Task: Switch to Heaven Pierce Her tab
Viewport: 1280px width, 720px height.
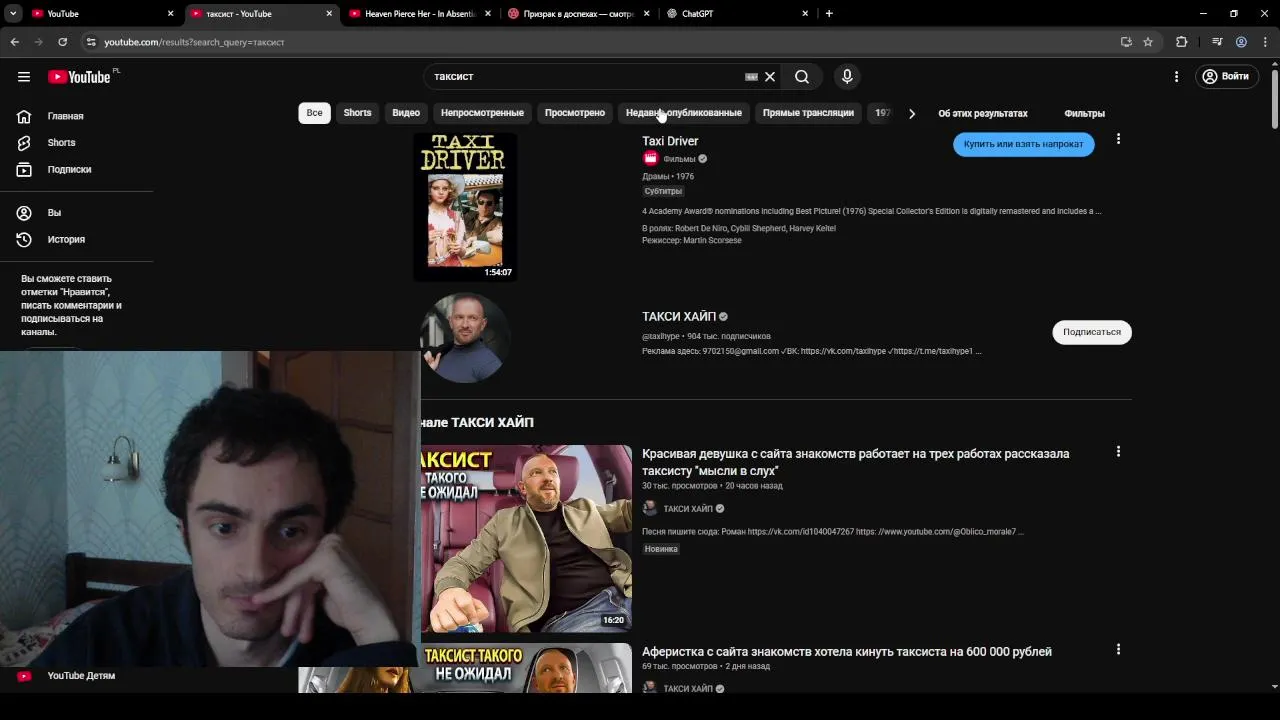Action: click(x=421, y=14)
